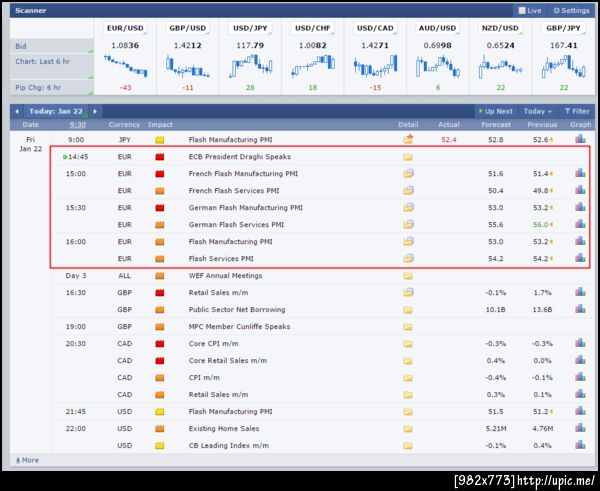This screenshot has height=491, width=600.
Task: Open detail folder for GBP Retail Sales m/m
Action: click(408, 293)
